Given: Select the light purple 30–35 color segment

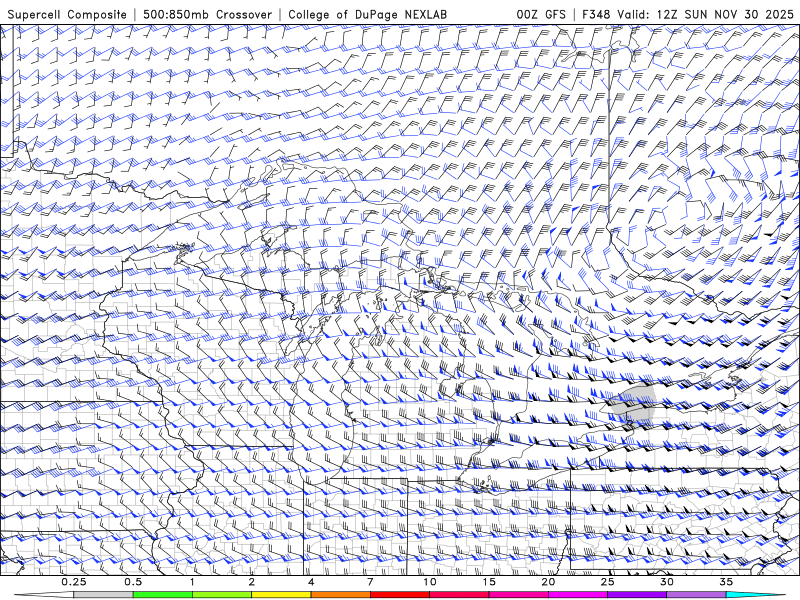Looking at the screenshot, I should click(x=696, y=595).
